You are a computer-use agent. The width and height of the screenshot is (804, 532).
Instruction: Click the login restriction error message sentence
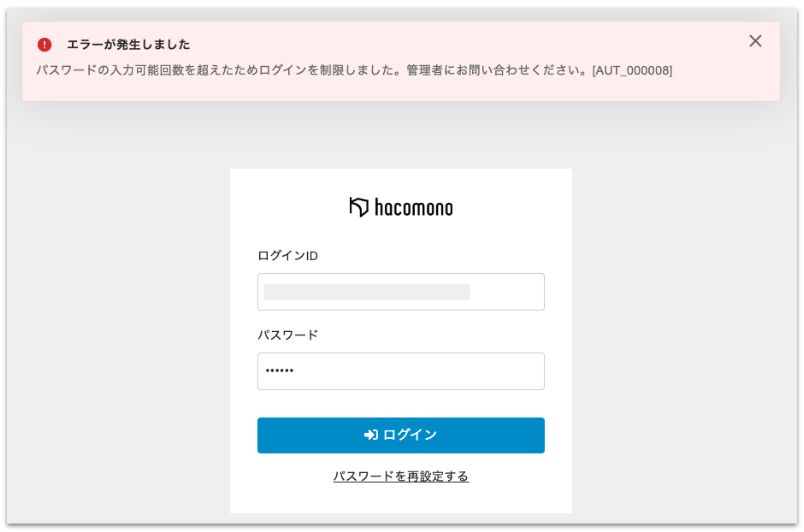tap(220, 71)
